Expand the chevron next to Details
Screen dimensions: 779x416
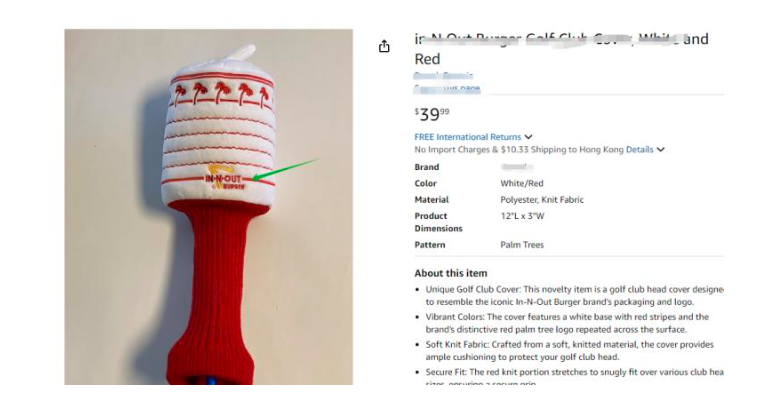click(661, 150)
